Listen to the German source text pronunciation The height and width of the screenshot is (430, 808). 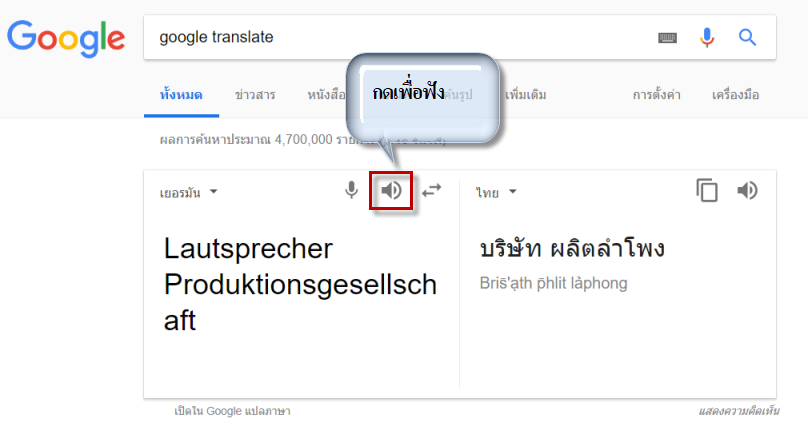391,191
